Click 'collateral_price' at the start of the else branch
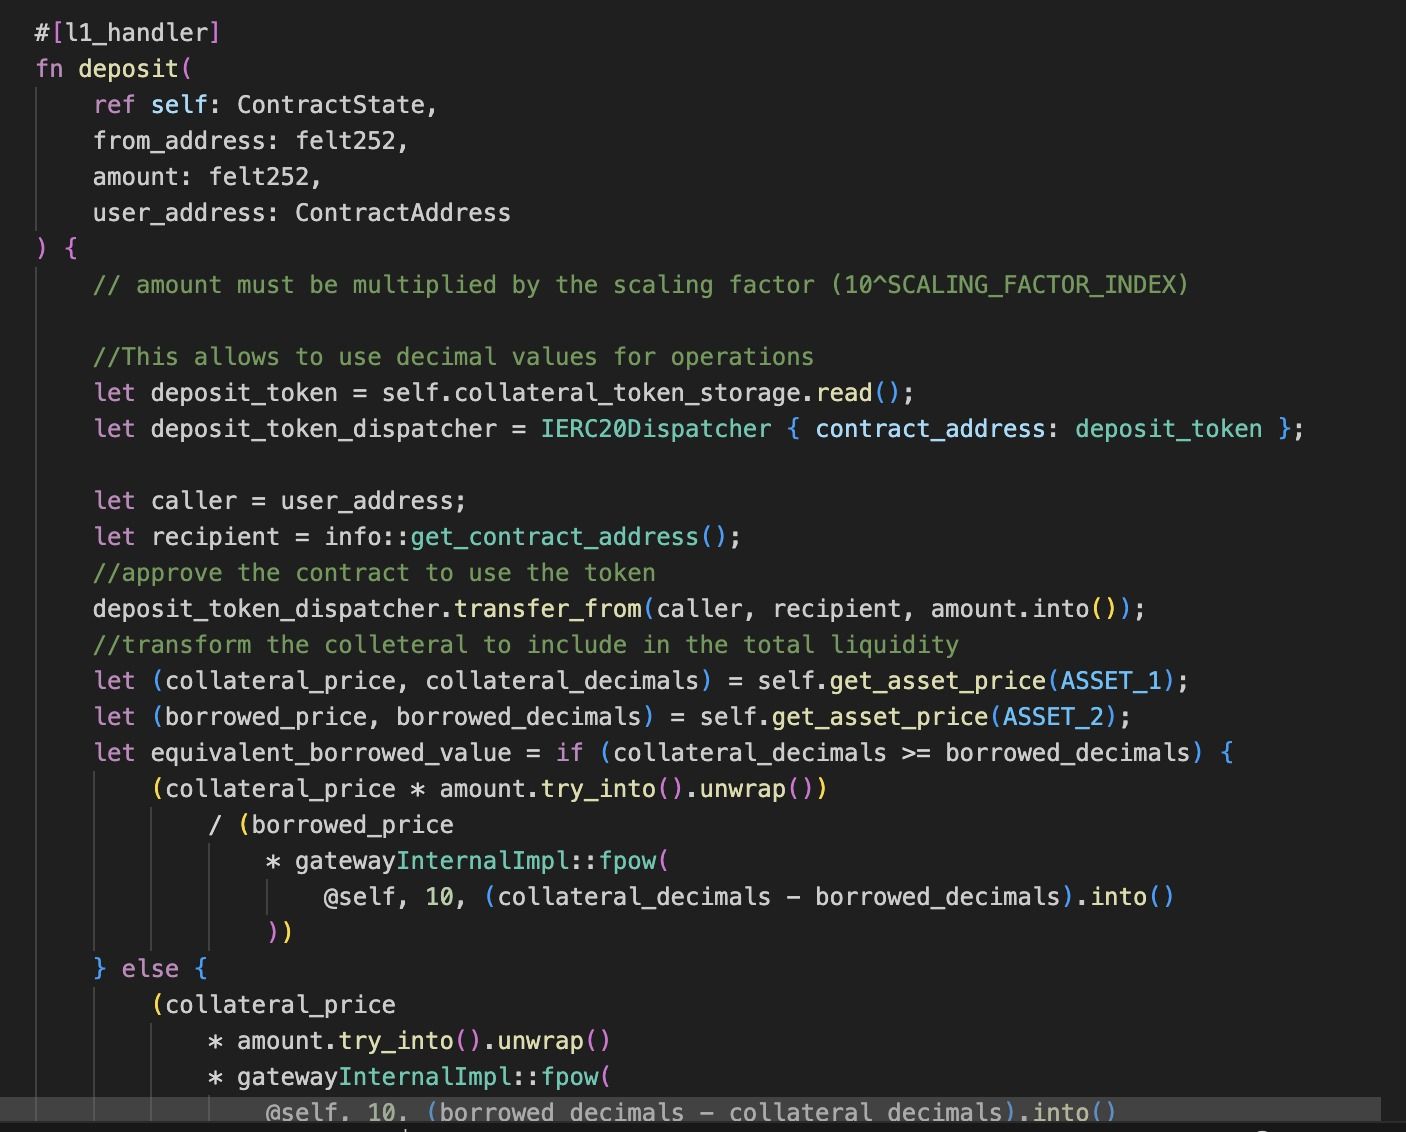 tap(280, 1005)
